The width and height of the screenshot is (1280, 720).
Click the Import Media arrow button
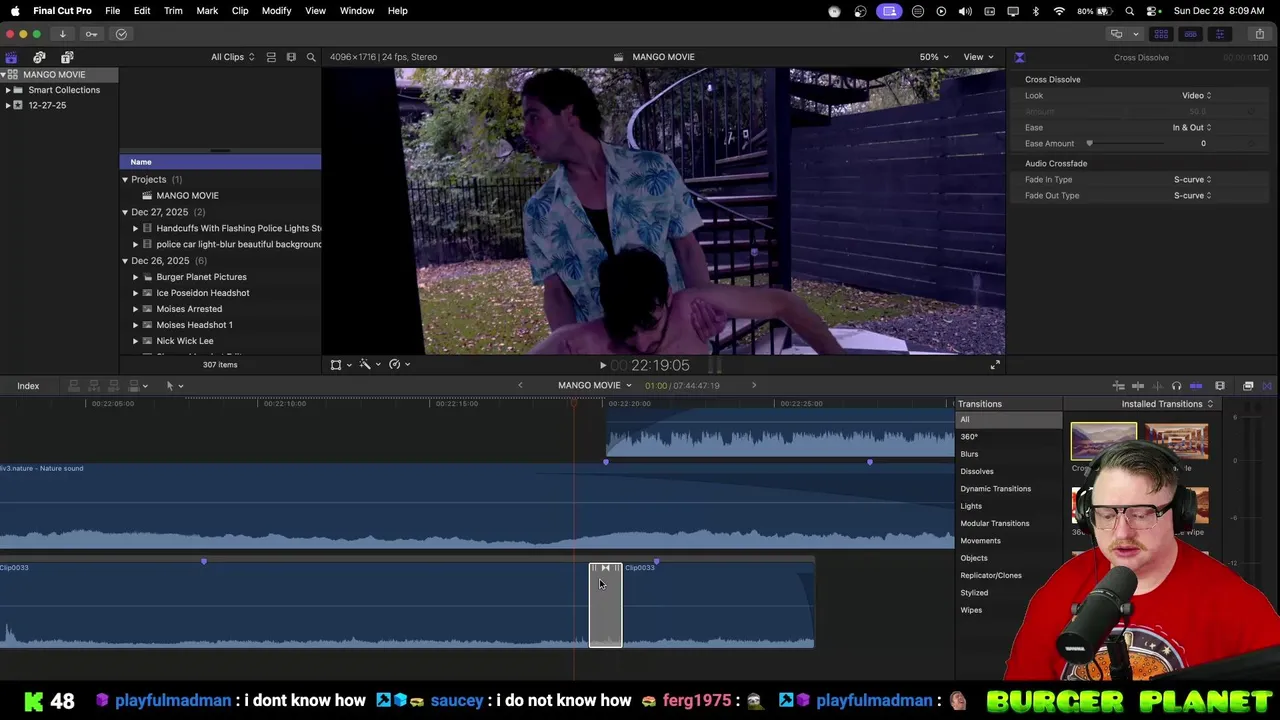point(62,34)
